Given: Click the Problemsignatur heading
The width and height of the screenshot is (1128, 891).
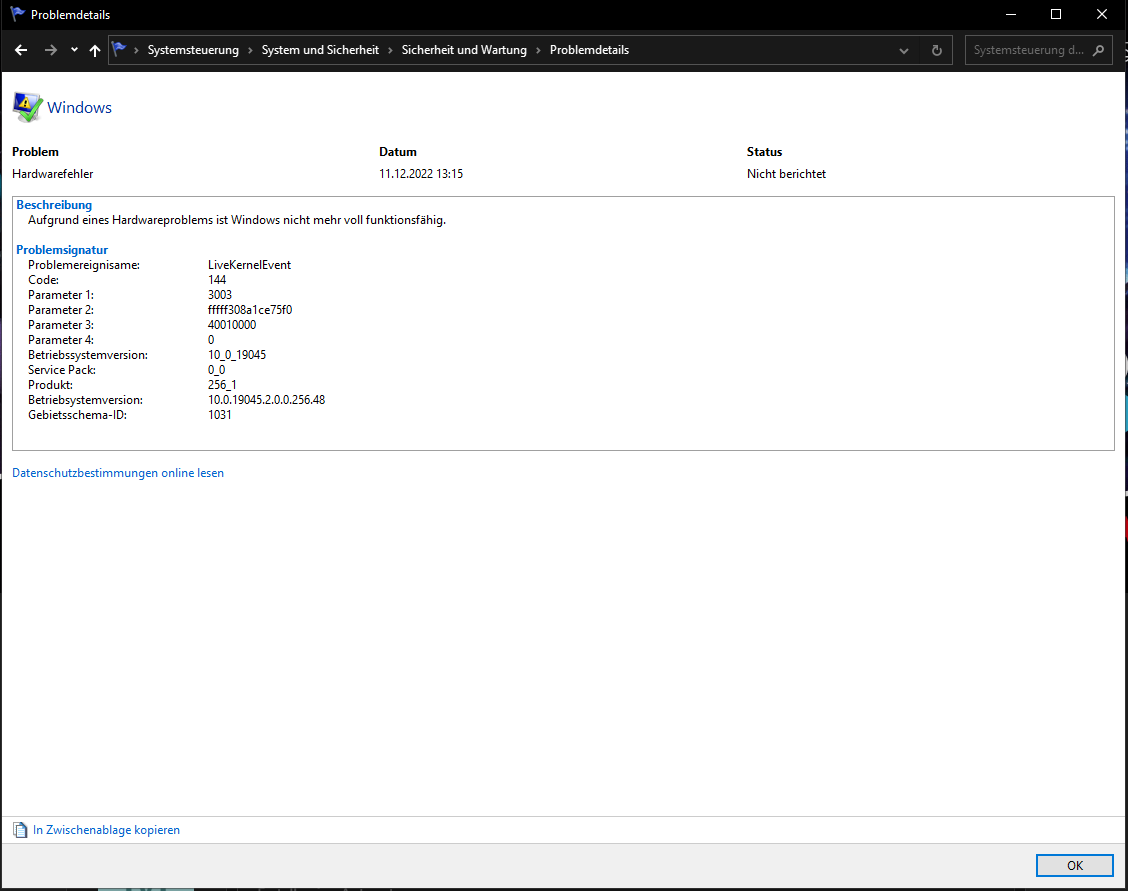Looking at the screenshot, I should click(x=62, y=250).
